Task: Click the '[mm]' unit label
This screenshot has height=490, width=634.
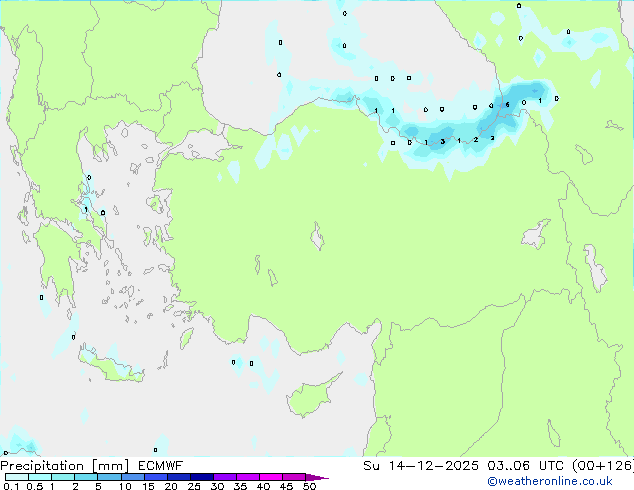Action: 110,466
